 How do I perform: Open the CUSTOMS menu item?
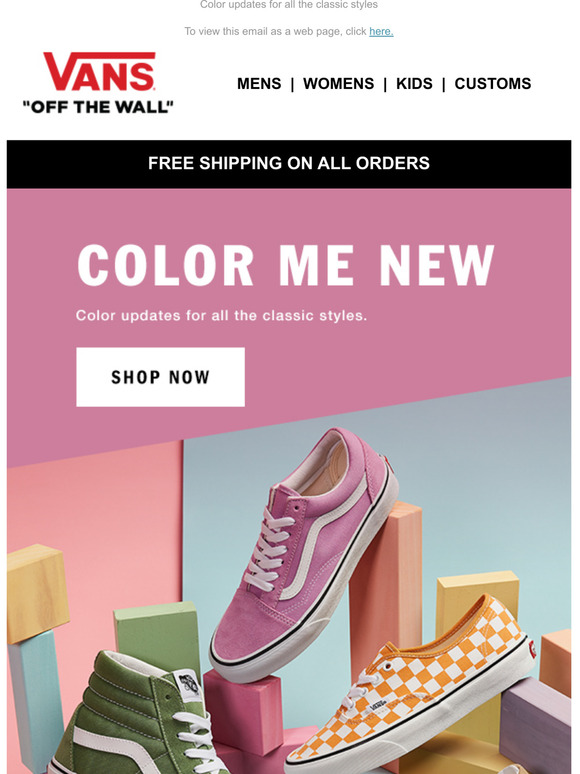point(493,83)
